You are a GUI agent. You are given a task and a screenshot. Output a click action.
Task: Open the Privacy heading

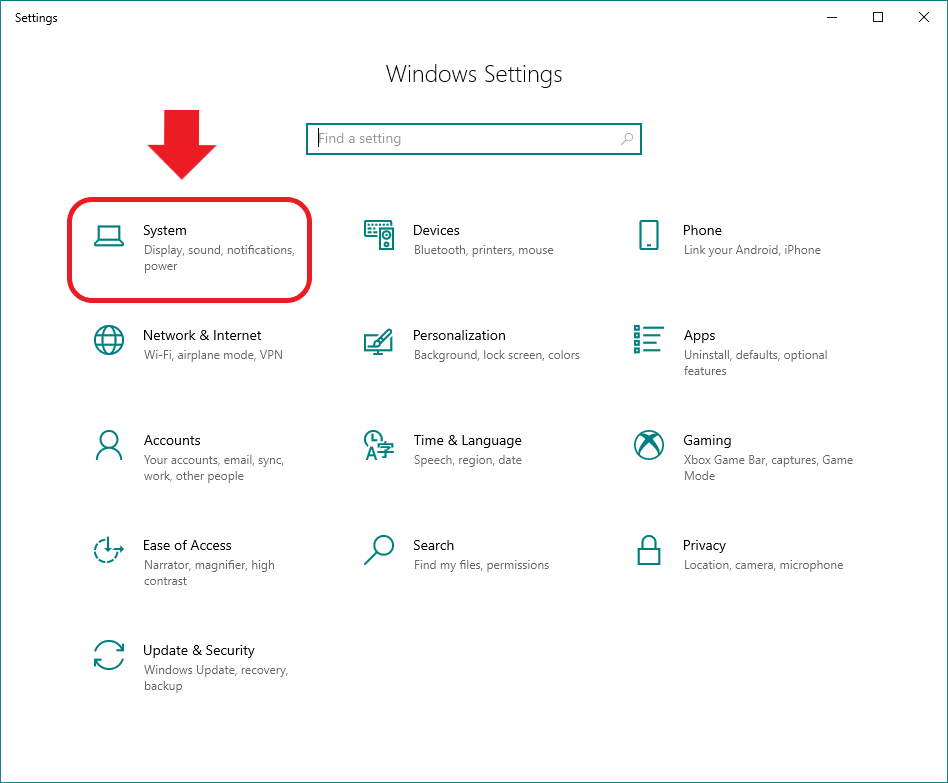(x=704, y=545)
